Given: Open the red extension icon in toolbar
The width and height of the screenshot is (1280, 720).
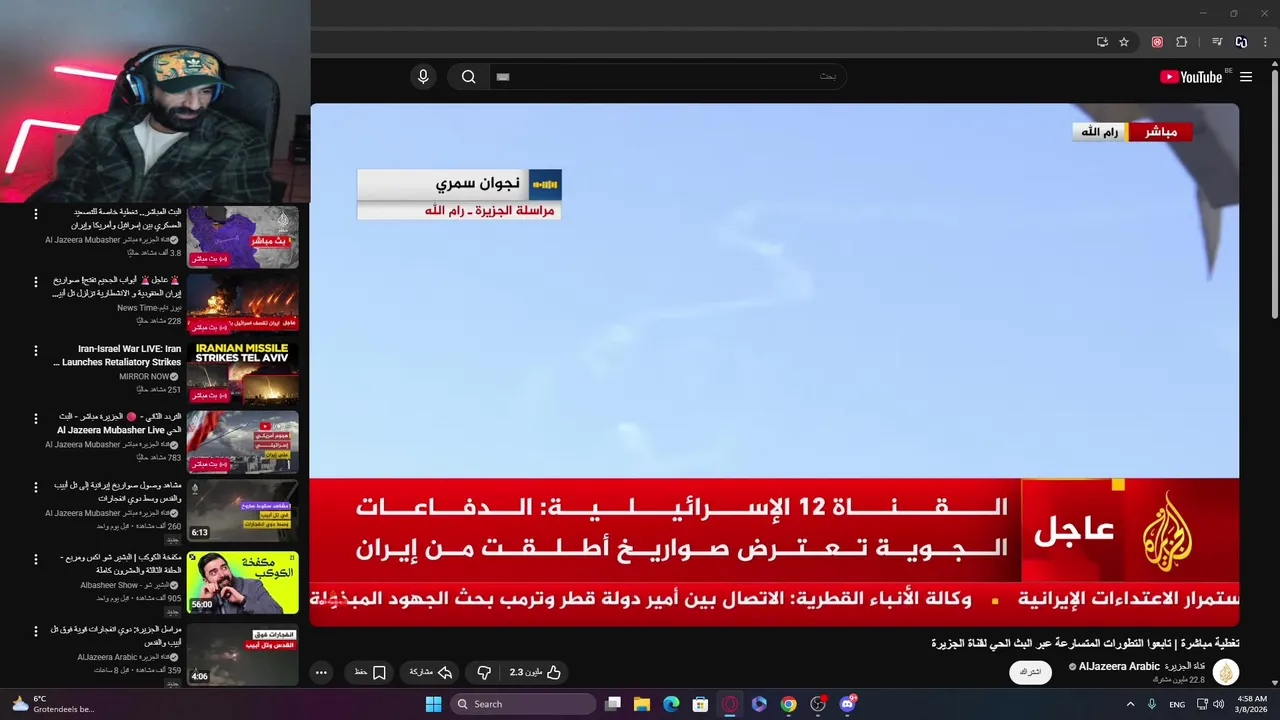Looking at the screenshot, I should pos(1157,42).
